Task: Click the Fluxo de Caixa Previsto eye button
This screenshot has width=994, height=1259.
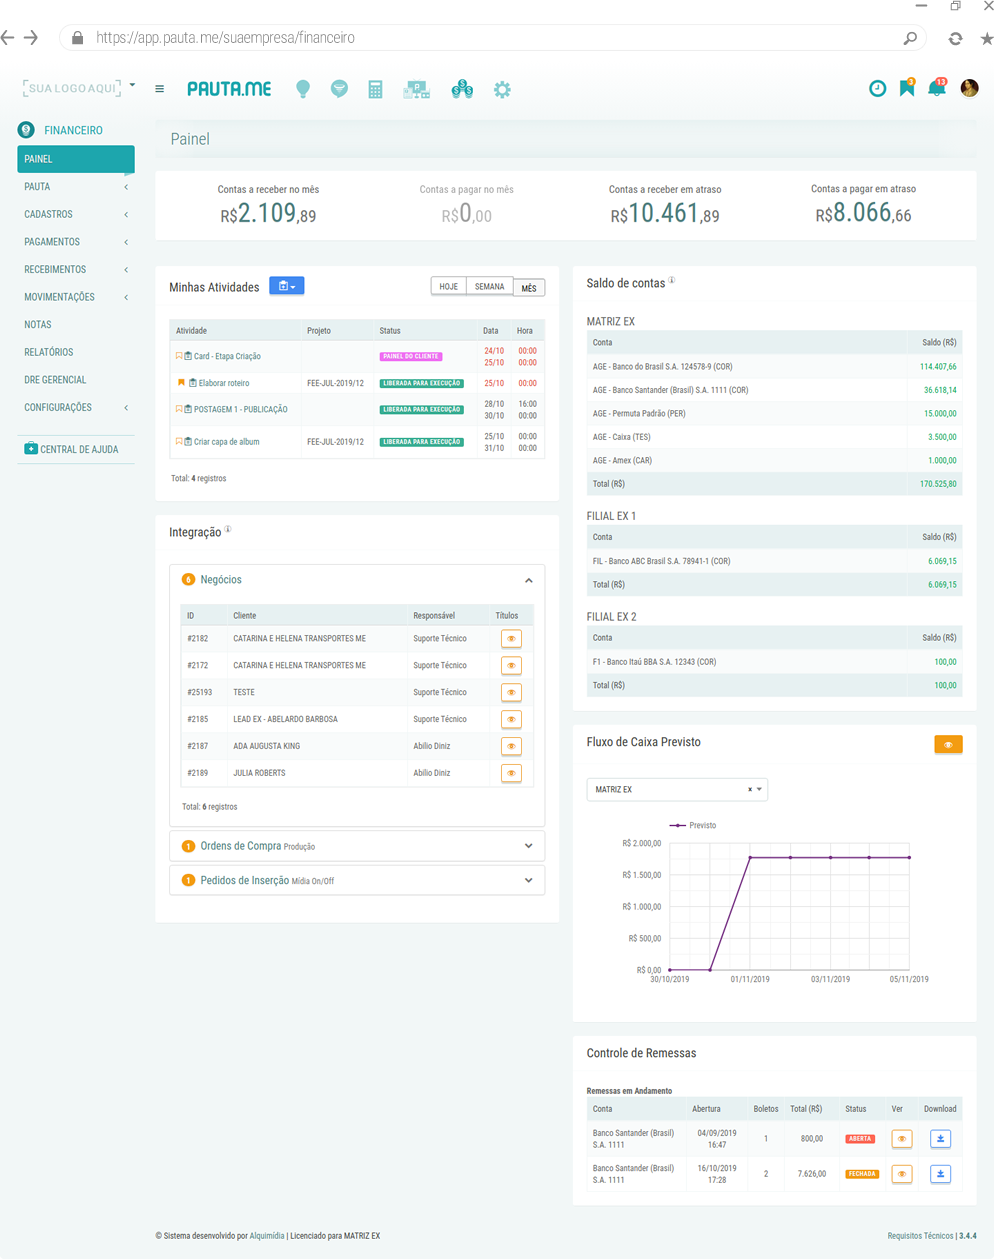Action: pyautogui.click(x=948, y=744)
